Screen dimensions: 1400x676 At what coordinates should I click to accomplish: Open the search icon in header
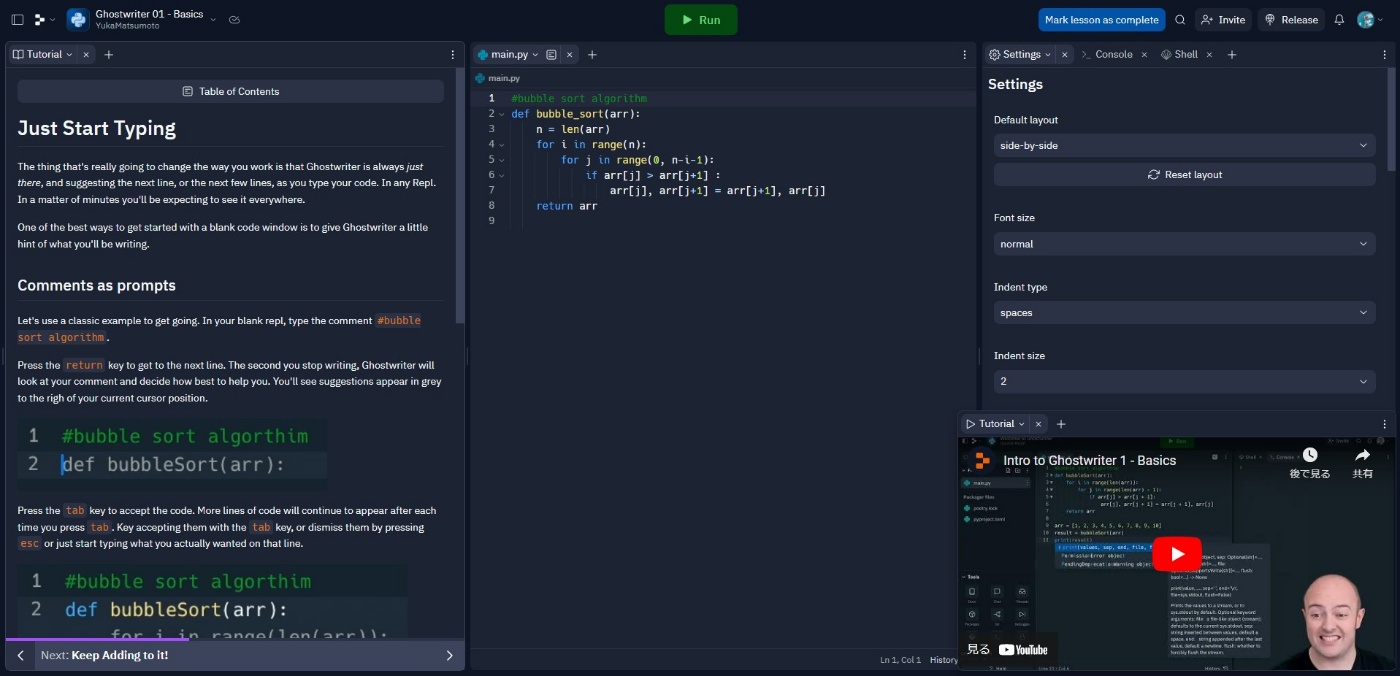[x=1180, y=19]
